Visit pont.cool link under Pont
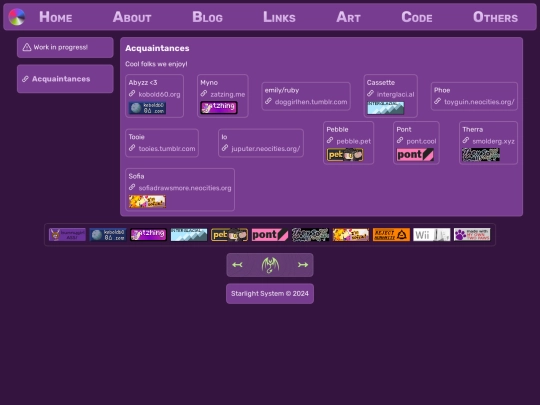540x405 pixels. pyautogui.click(x=421, y=141)
